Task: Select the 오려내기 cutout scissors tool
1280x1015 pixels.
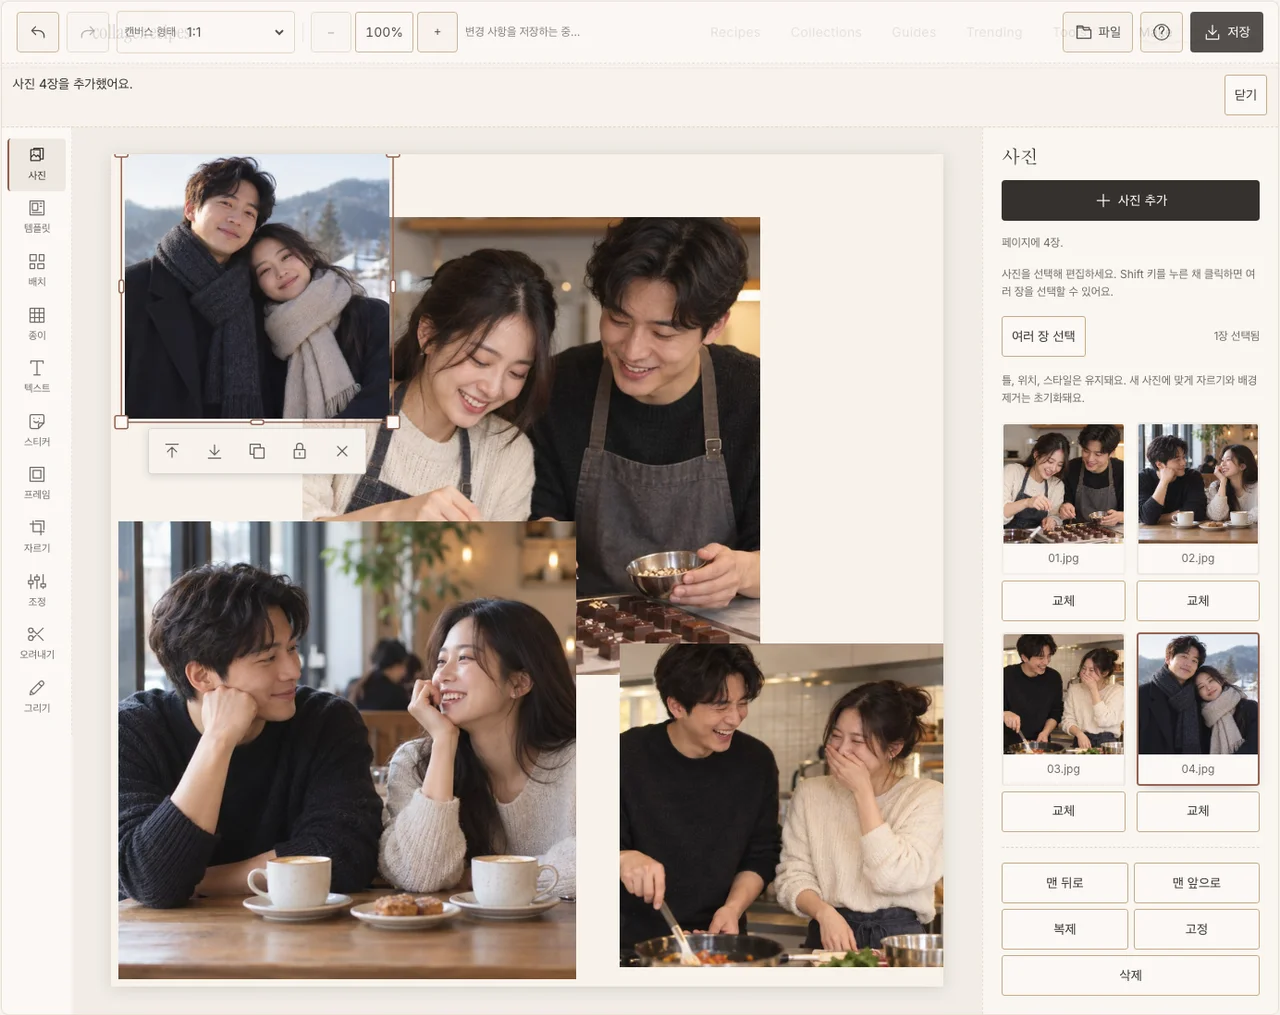Action: tap(37, 643)
